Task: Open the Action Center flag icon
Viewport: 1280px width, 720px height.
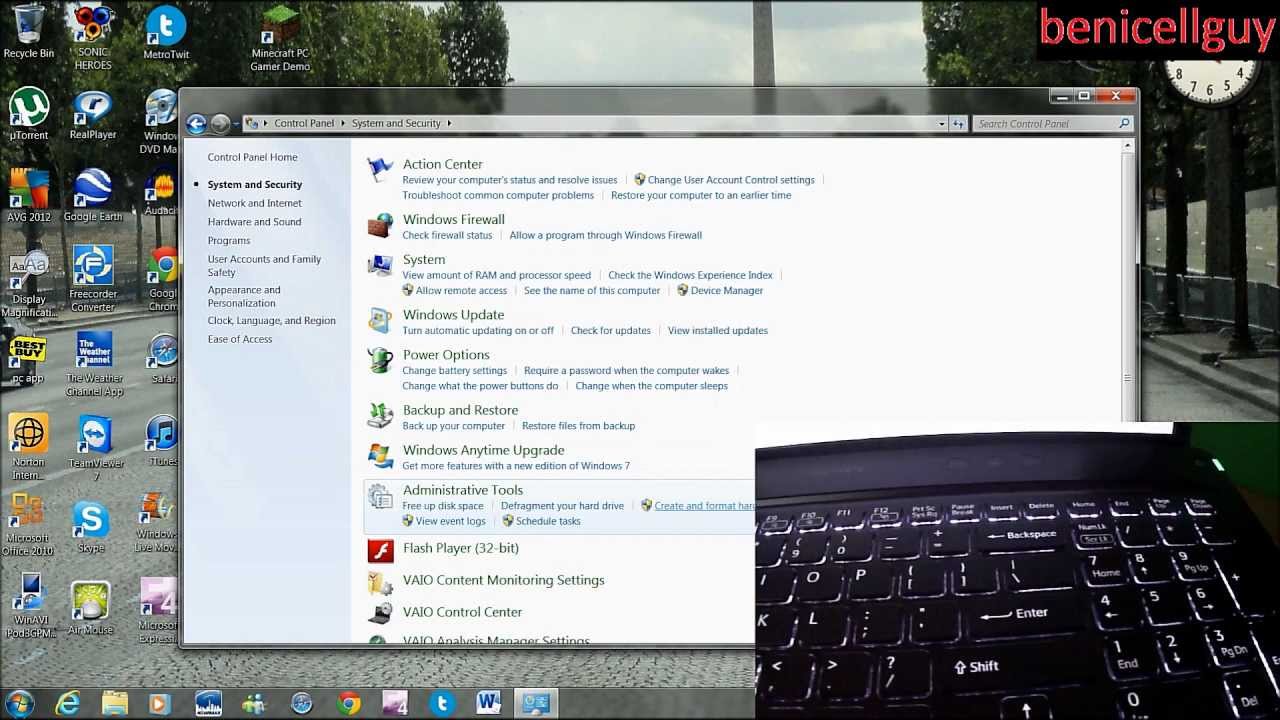Action: 380,170
